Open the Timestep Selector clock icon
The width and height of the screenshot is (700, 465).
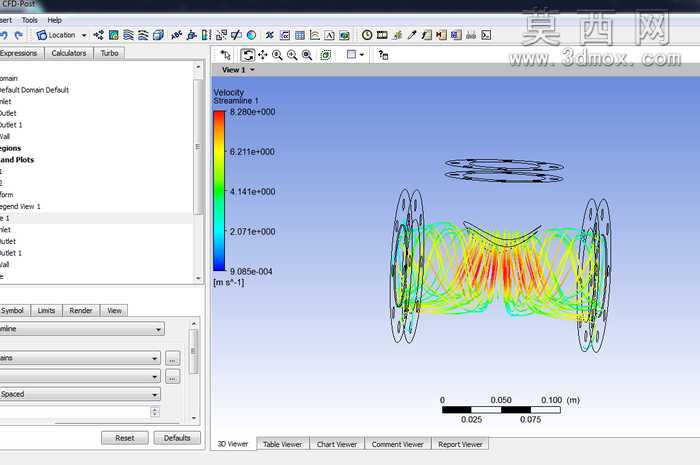pos(367,35)
